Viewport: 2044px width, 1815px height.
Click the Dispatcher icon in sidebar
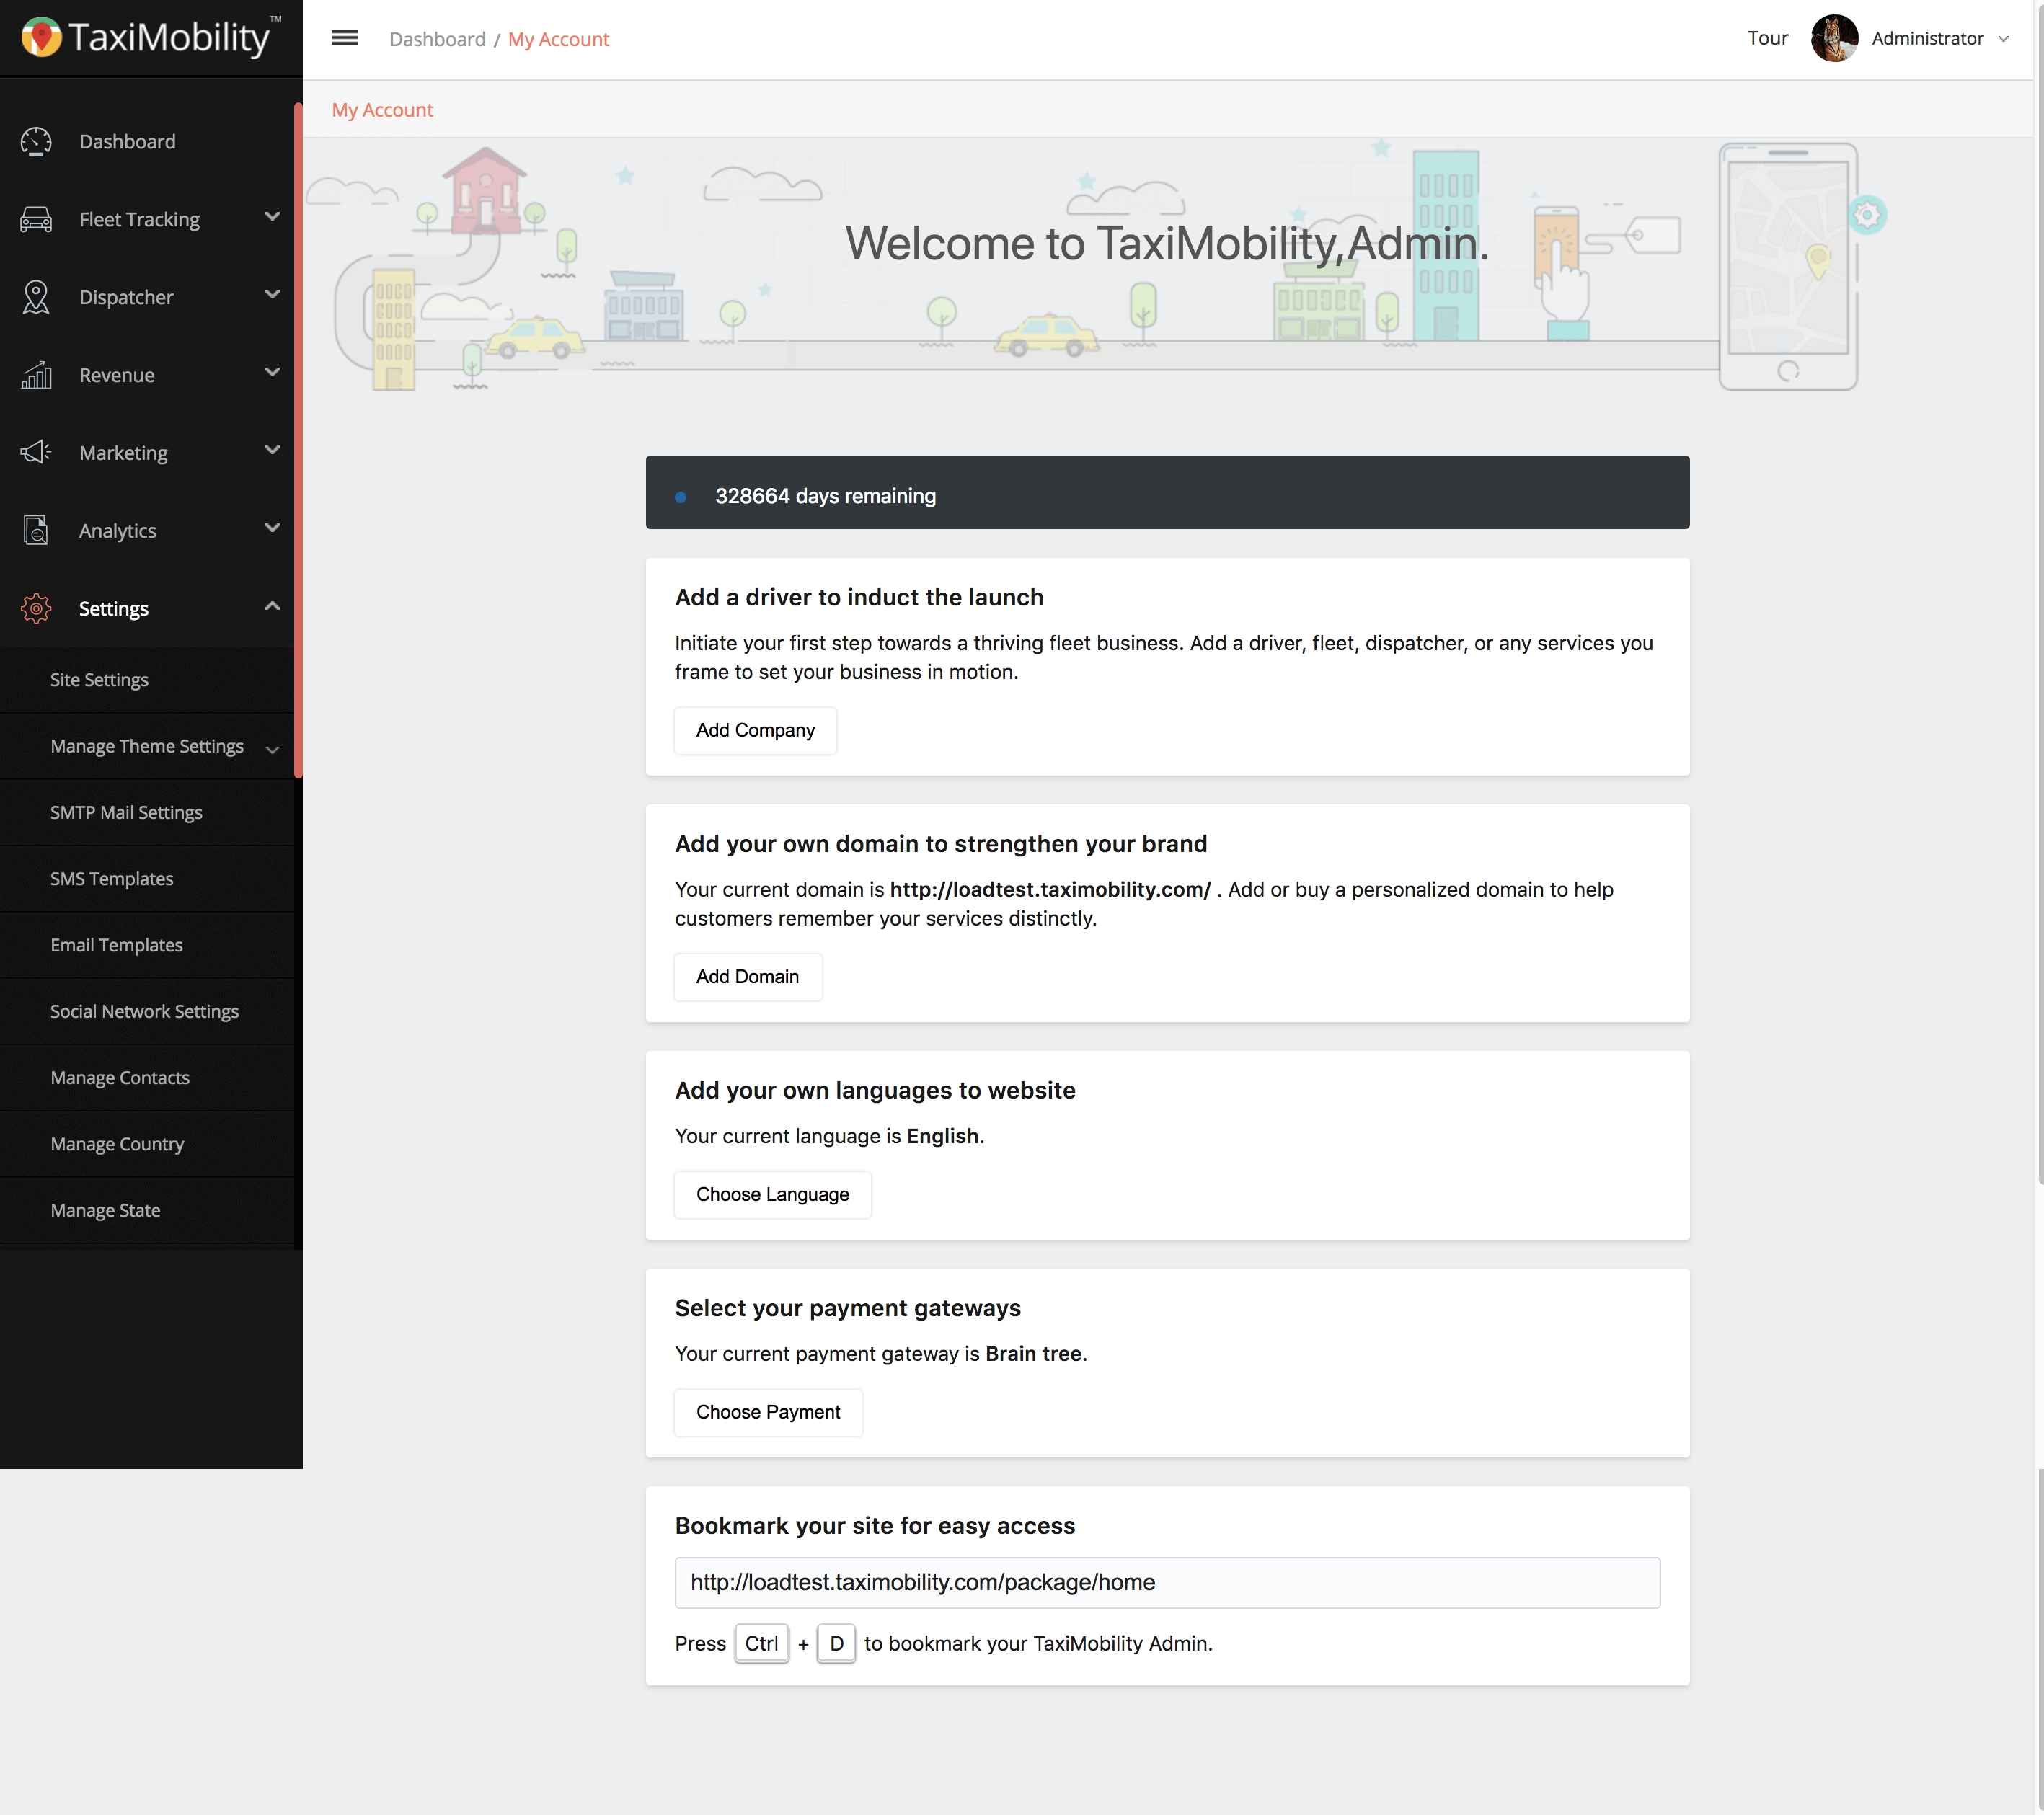[x=35, y=296]
